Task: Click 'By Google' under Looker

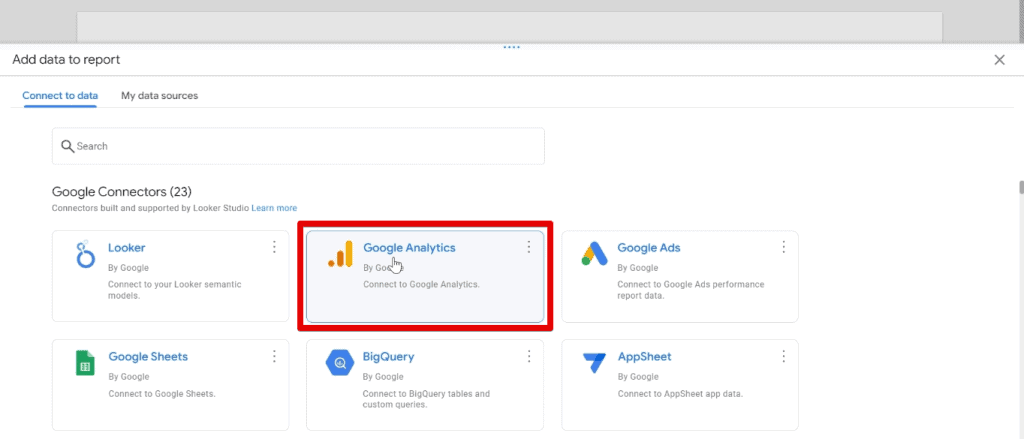Action: [x=128, y=268]
